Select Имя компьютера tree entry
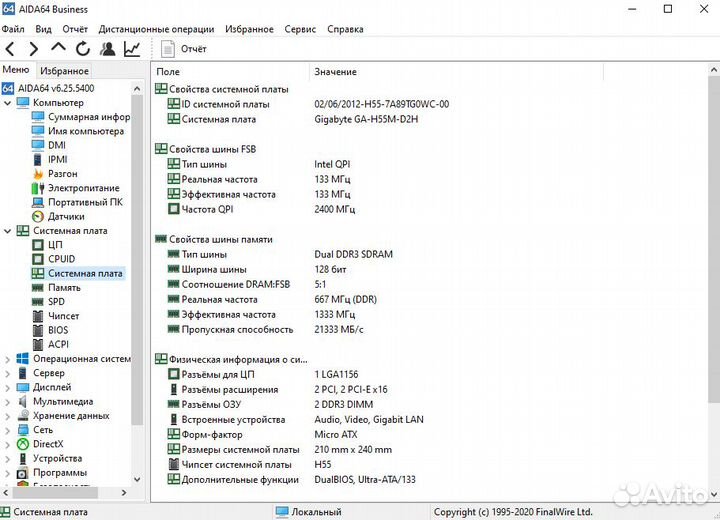 [x=78, y=131]
